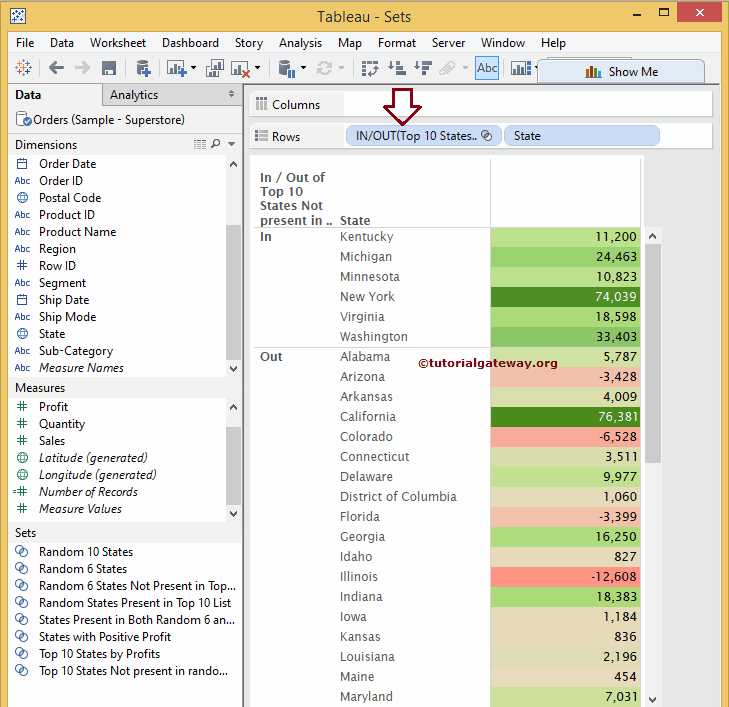
Task: Save the workbook with the floppy icon
Action: click(109, 68)
